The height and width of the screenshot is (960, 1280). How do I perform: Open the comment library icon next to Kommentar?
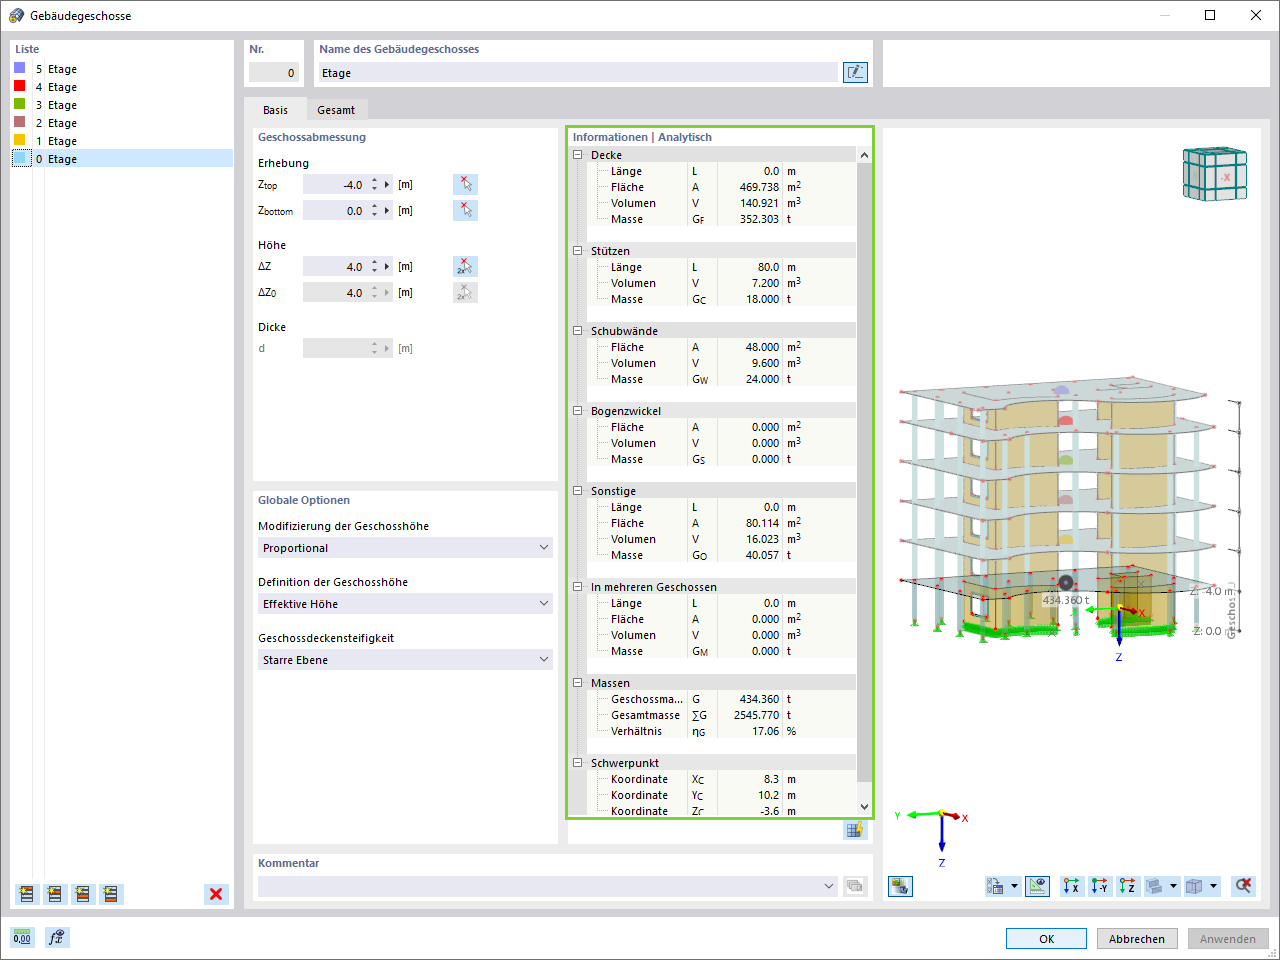(x=855, y=886)
